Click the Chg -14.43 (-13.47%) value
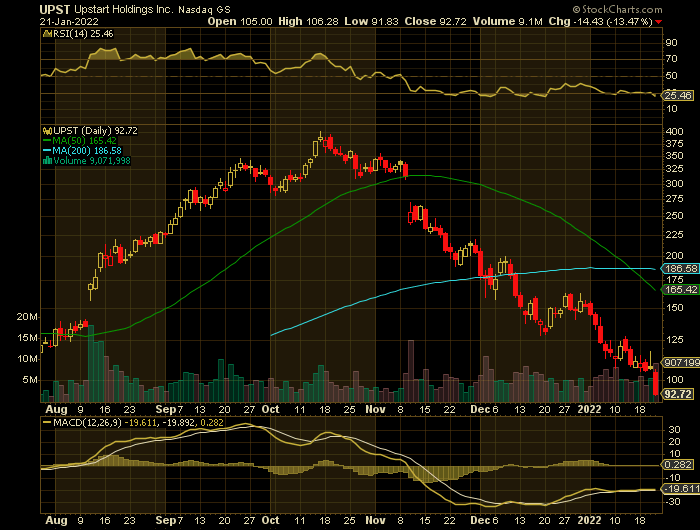 (x=600, y=21)
